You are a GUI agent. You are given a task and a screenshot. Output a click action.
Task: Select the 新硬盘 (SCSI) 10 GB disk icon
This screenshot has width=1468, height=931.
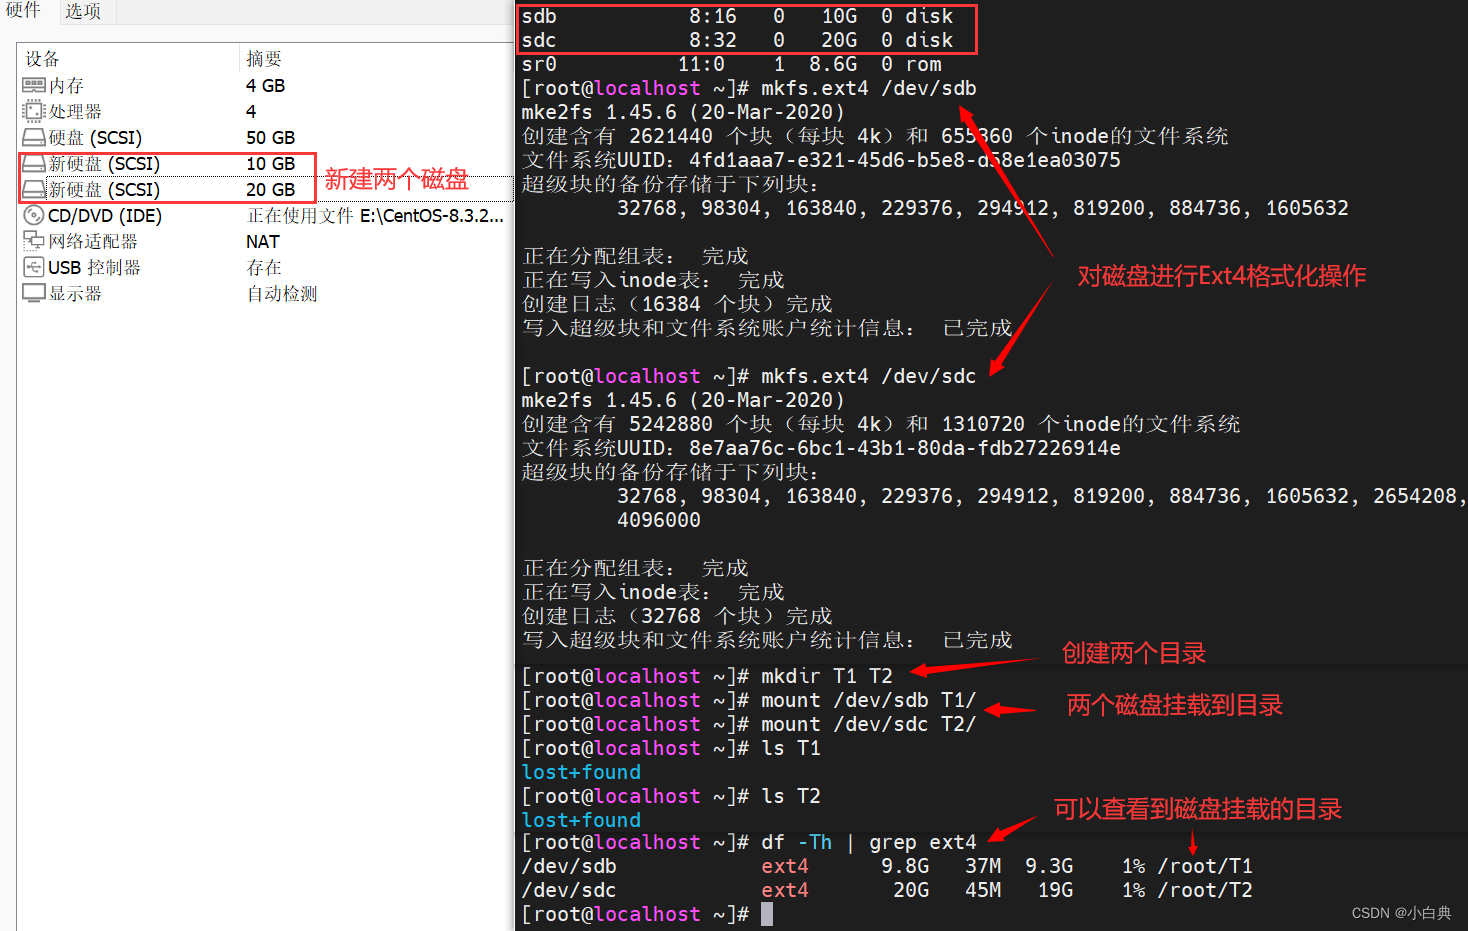pos(34,164)
